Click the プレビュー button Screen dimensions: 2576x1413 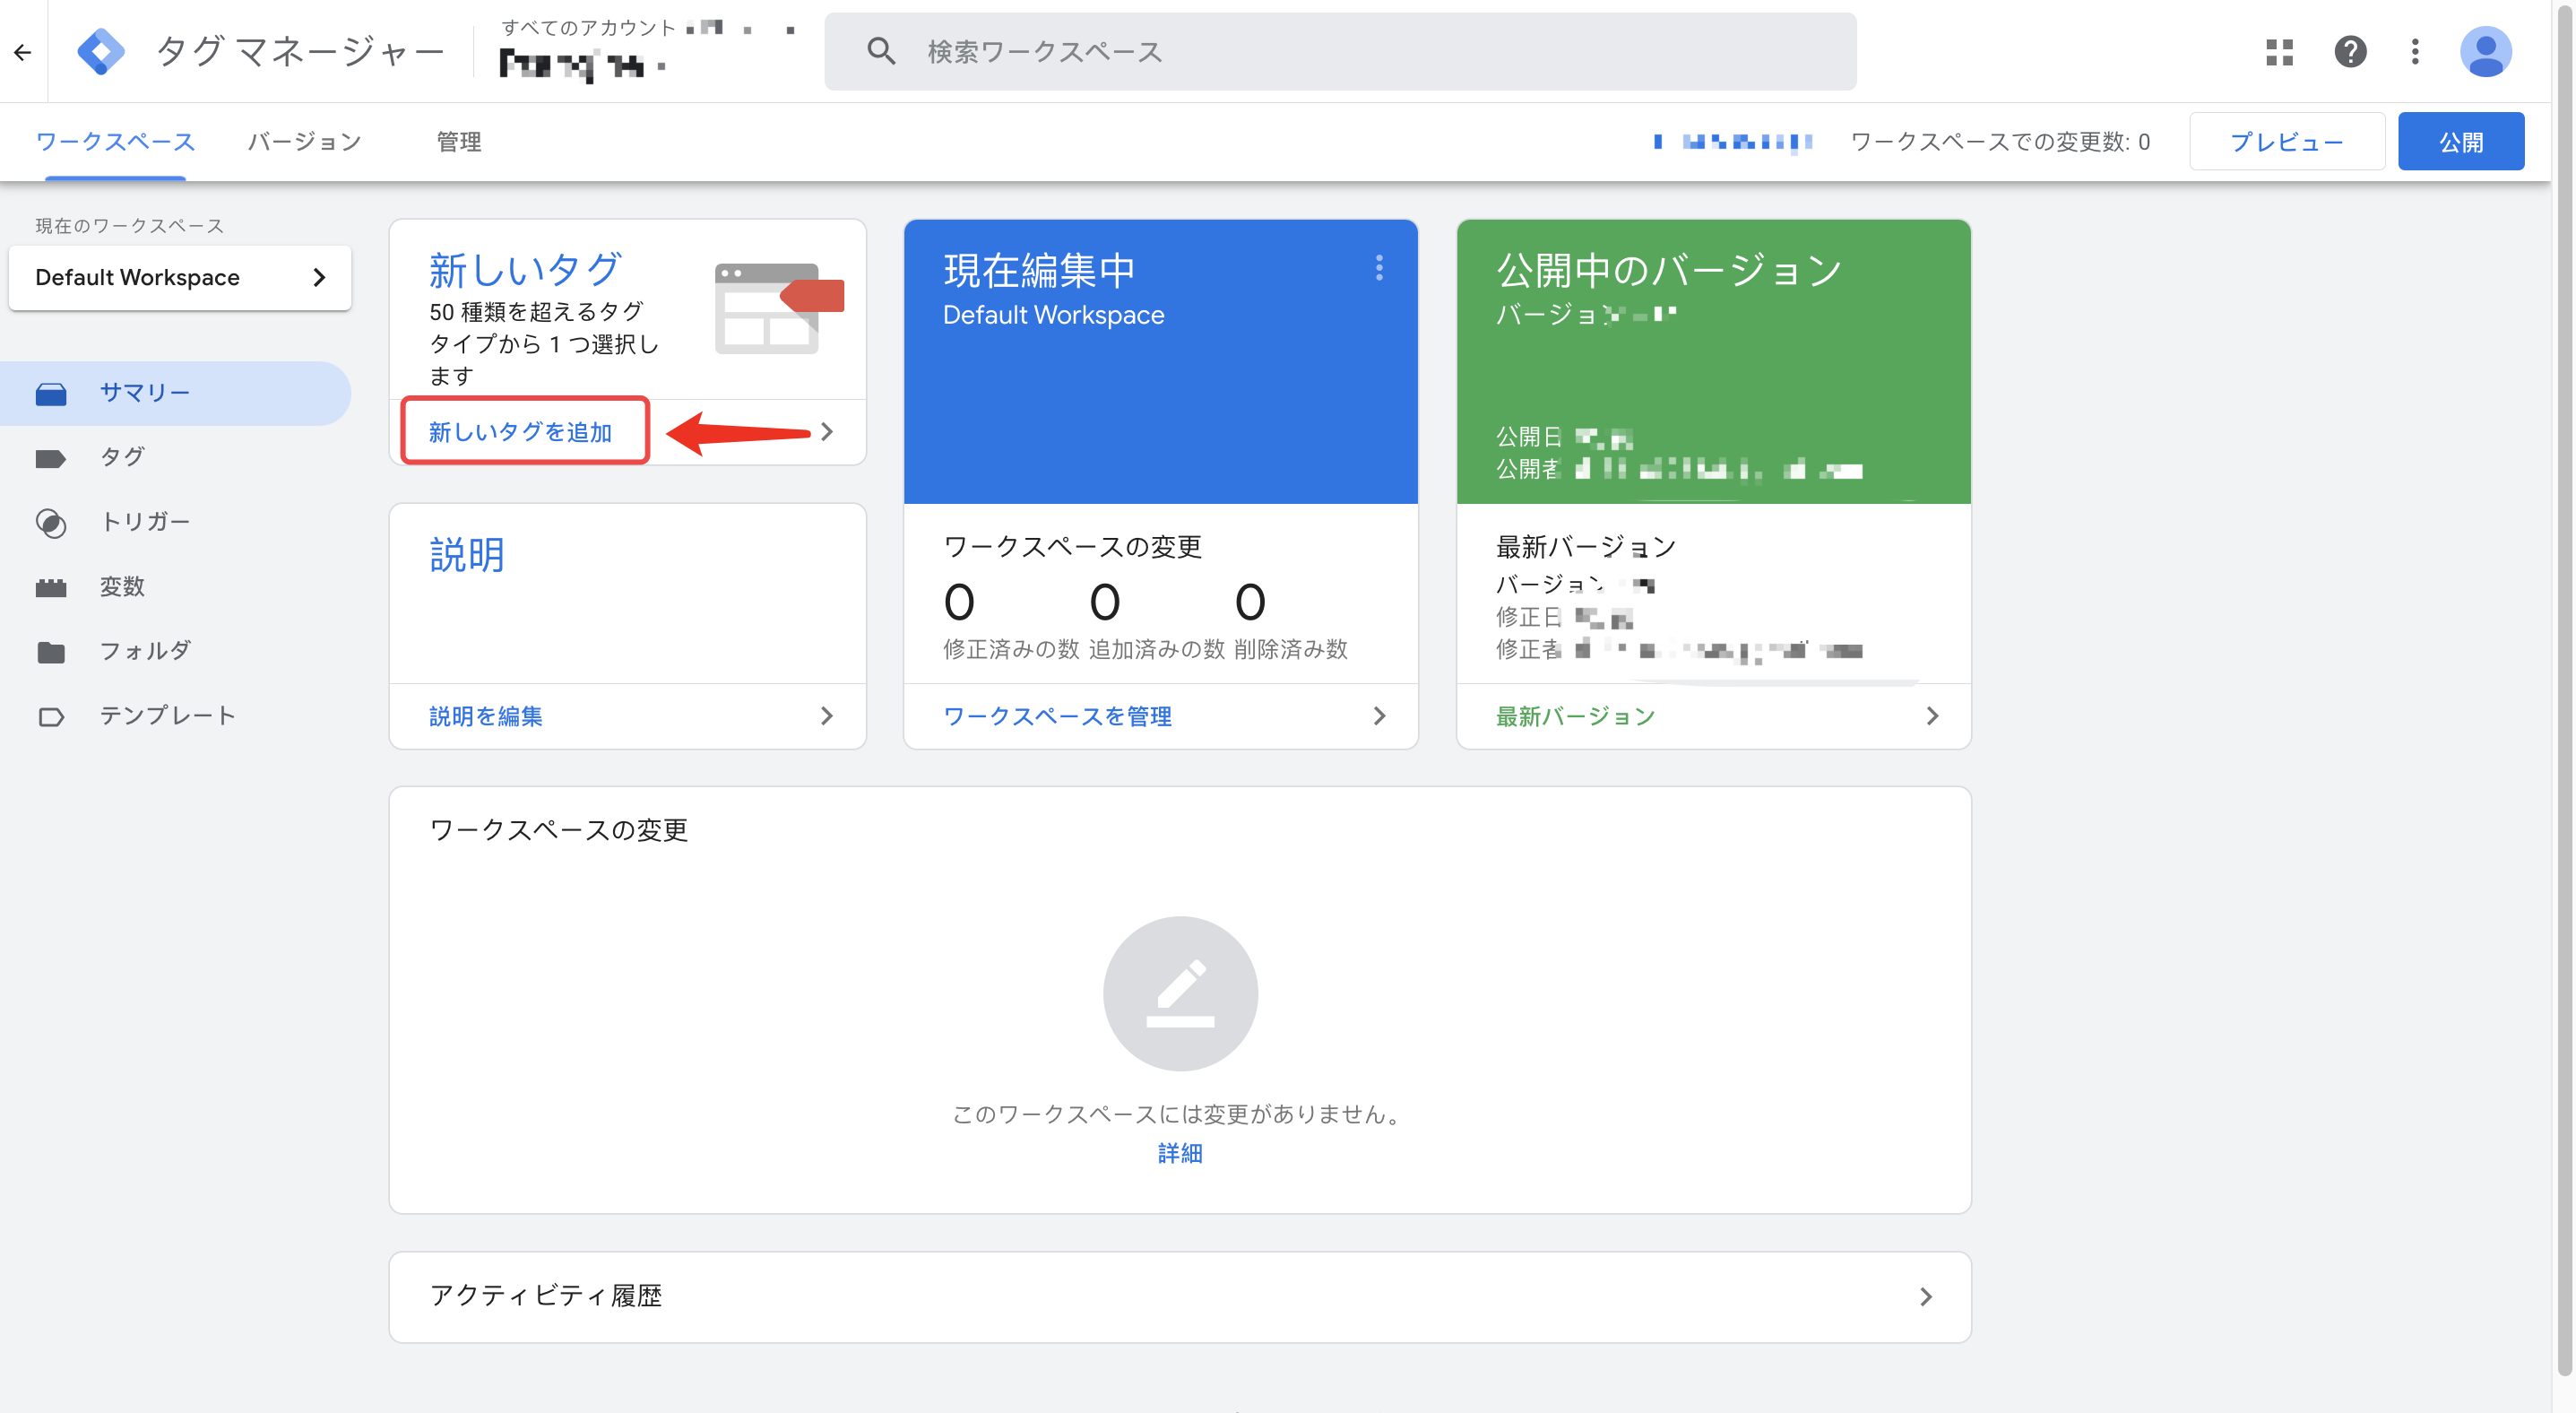pos(2287,142)
